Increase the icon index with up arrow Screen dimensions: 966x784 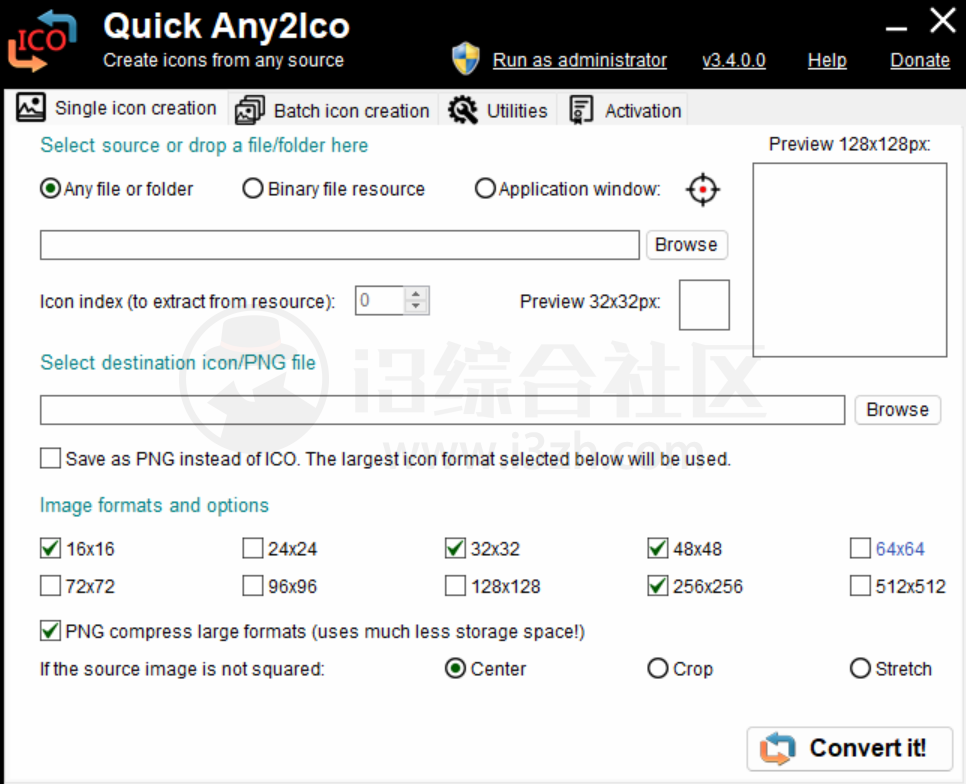[416, 294]
